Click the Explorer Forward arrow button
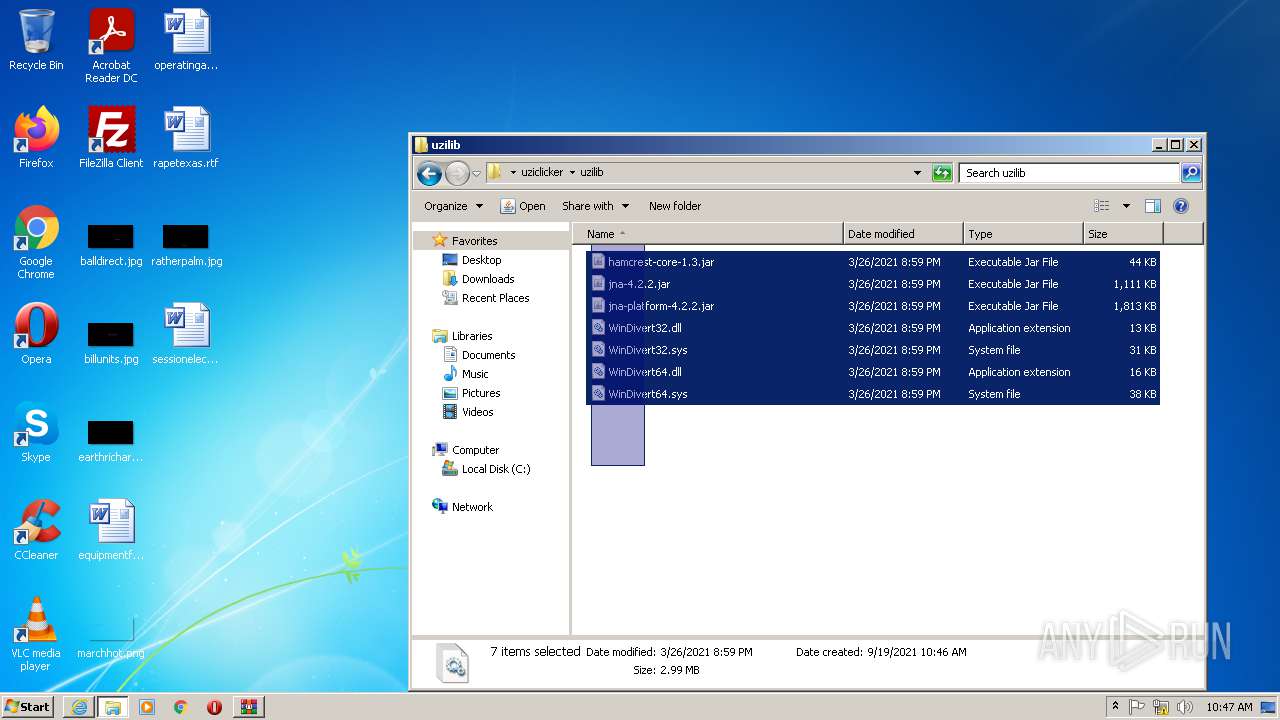 (457, 173)
